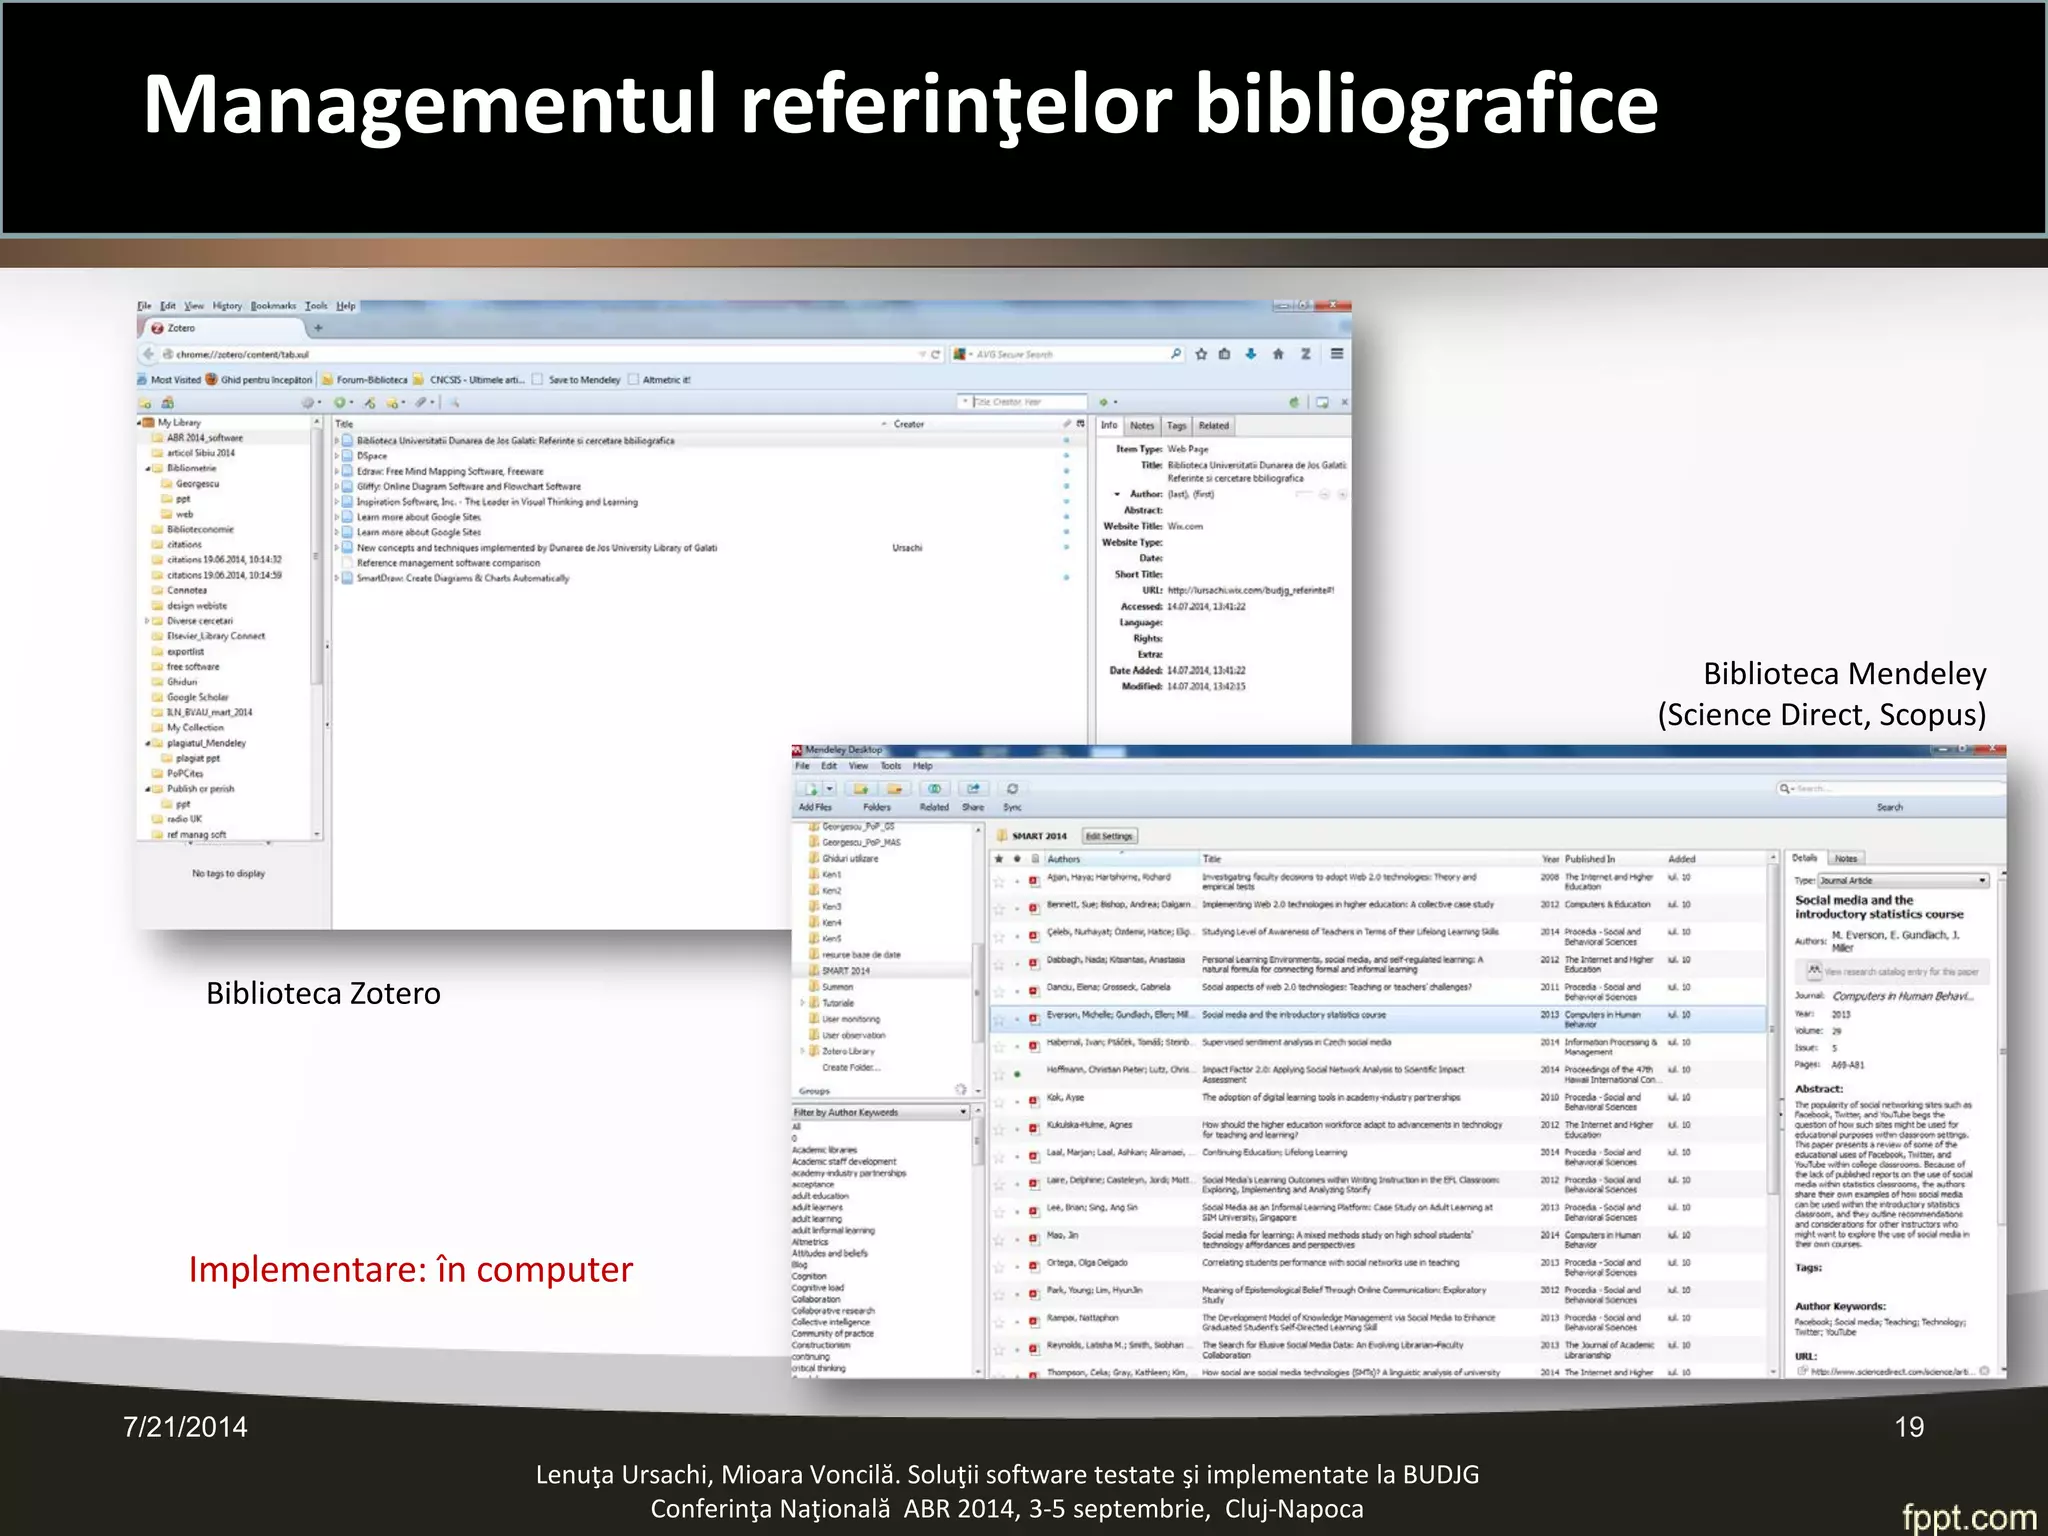Toggle favorite star for Kok, Ayse row
Viewport: 2048px width, 1536px height.
pyautogui.click(x=998, y=1102)
